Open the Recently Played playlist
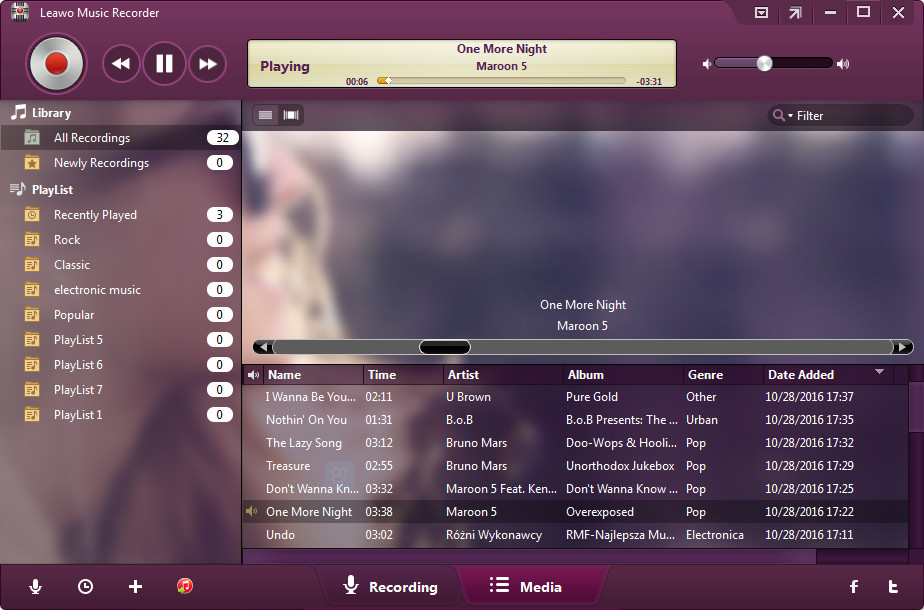The height and width of the screenshot is (610, 924). (120, 215)
